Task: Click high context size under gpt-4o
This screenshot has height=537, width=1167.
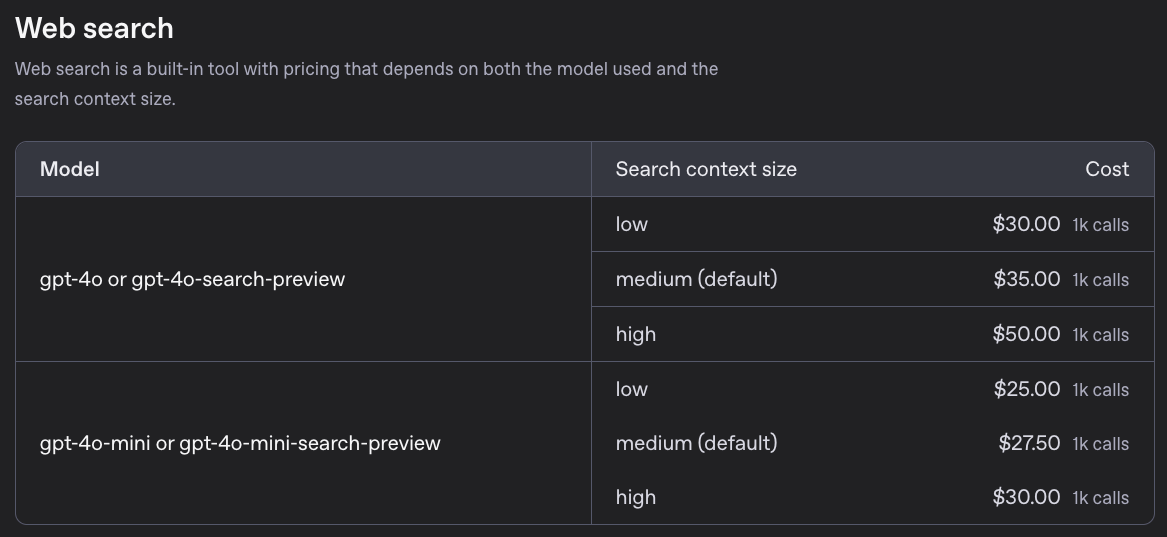Action: tap(636, 334)
